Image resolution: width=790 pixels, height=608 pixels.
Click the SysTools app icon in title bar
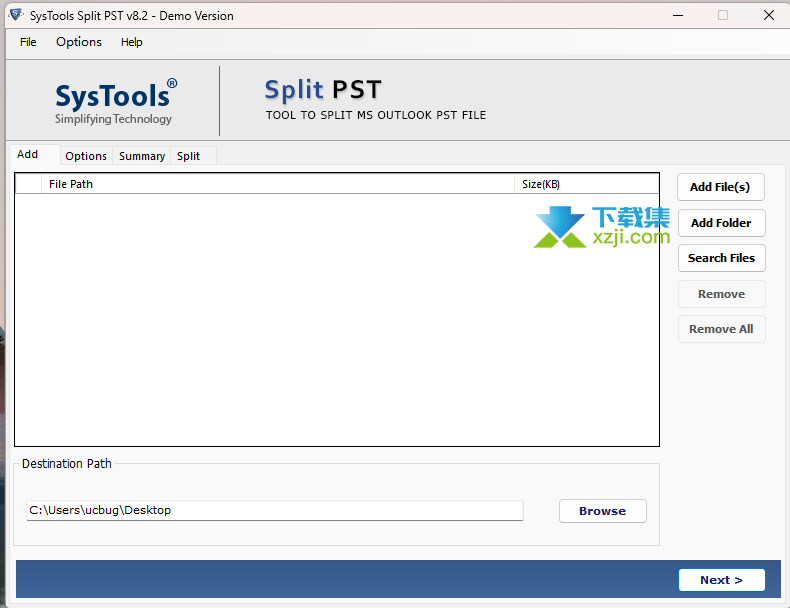(x=16, y=15)
